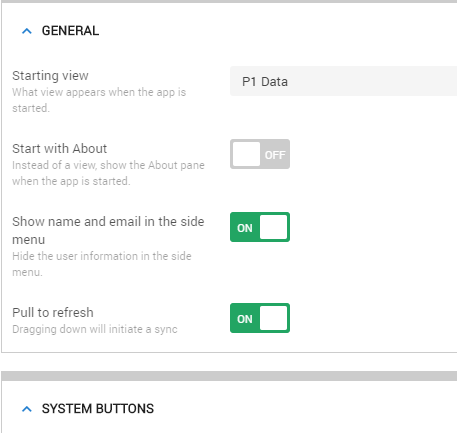Click the SYSTEM BUTTONS heading text
457x433 pixels.
coord(98,409)
